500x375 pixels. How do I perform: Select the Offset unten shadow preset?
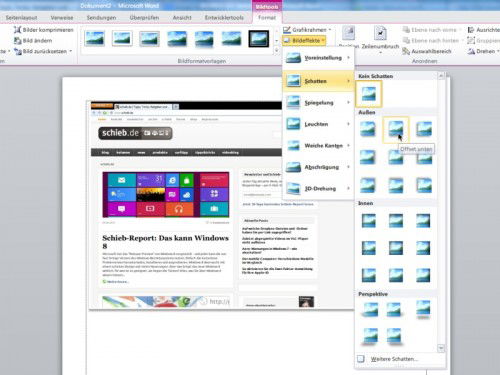point(396,129)
